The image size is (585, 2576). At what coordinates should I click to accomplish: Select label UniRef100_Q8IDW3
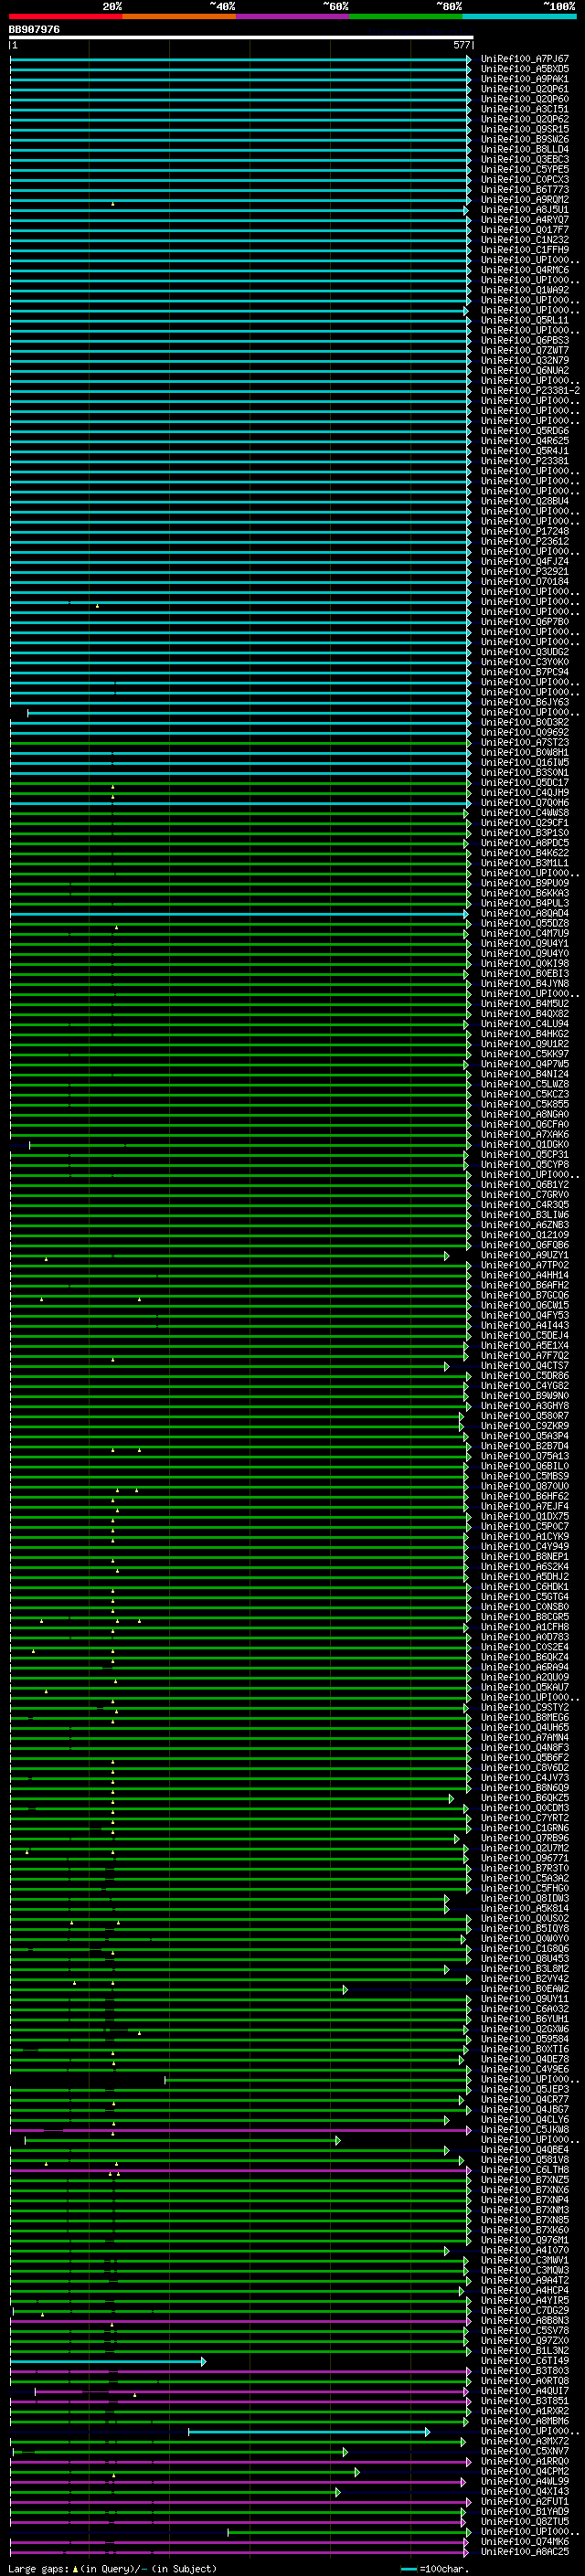tap(524, 1898)
